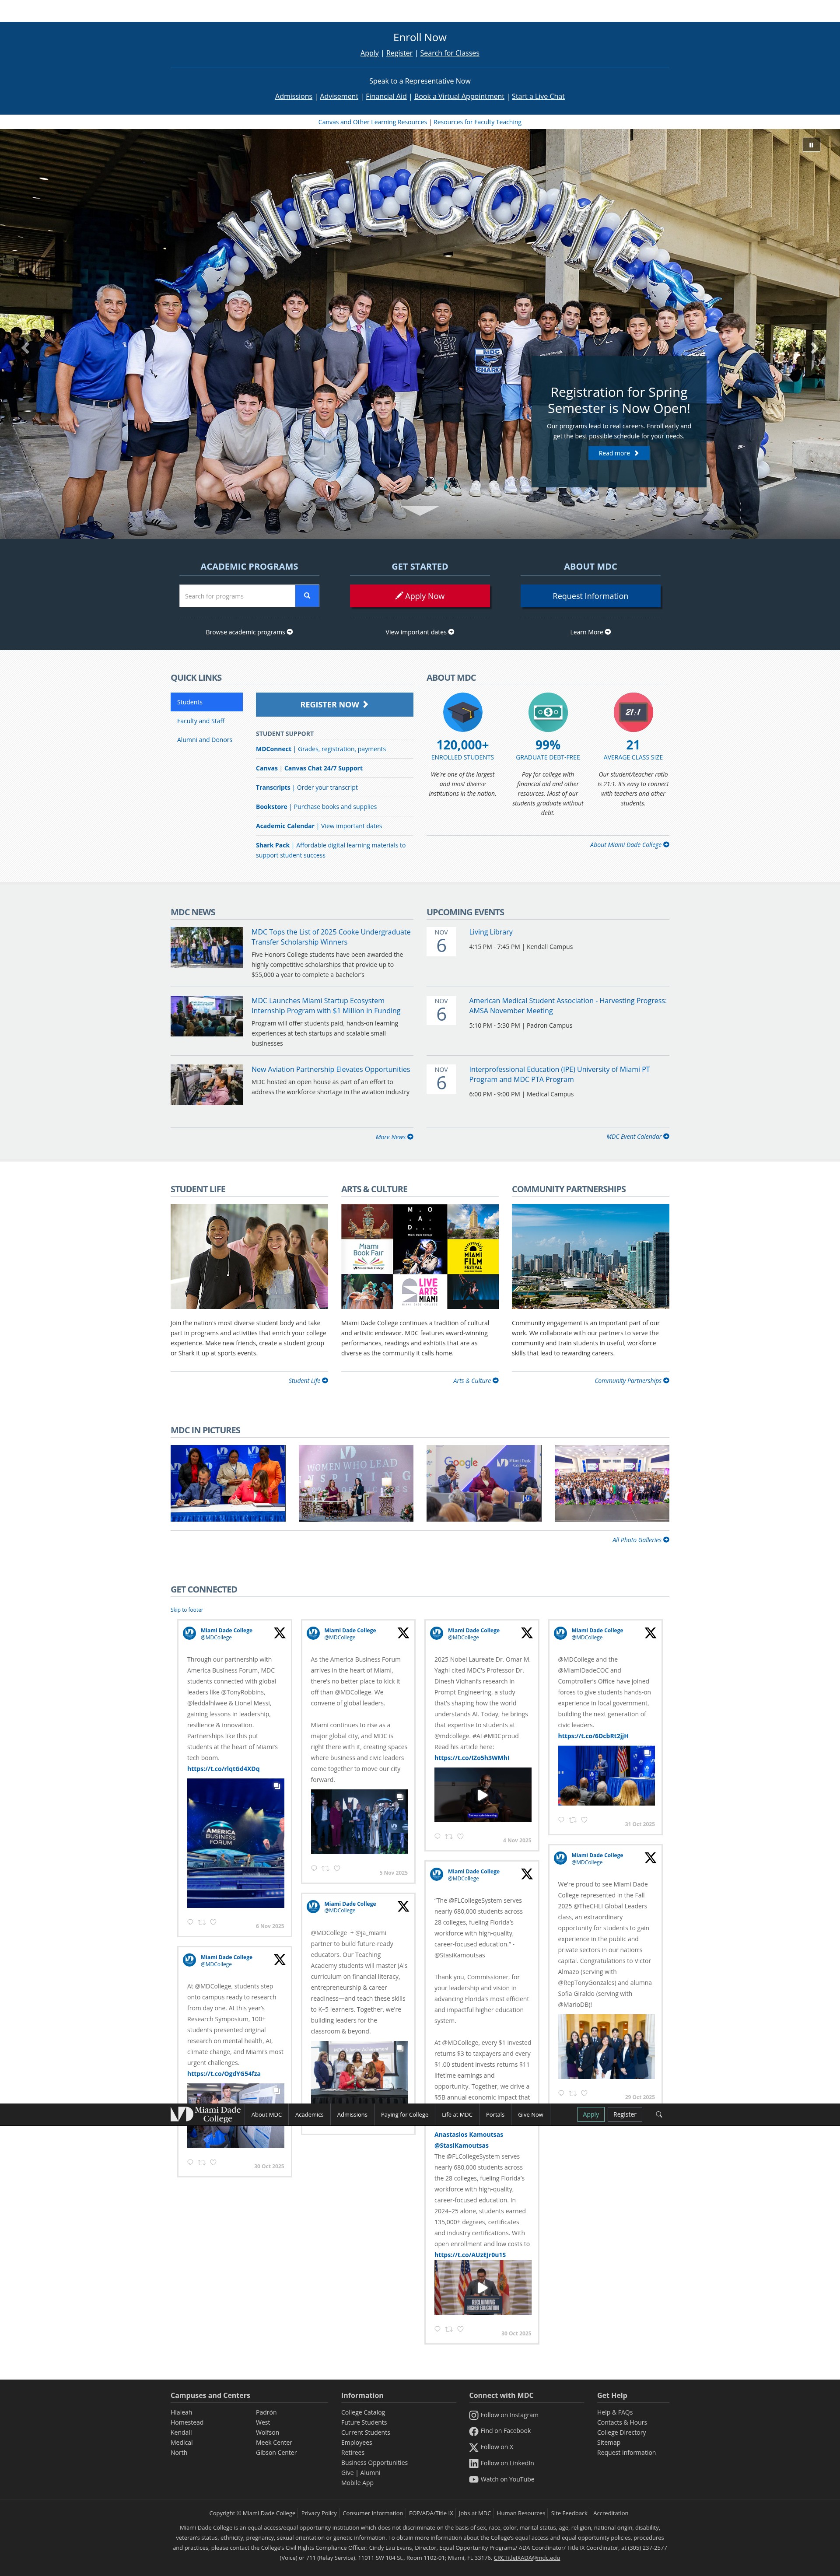This screenshot has width=840, height=2576.
Task: Click the program search magnifier button
Action: pos(307,596)
